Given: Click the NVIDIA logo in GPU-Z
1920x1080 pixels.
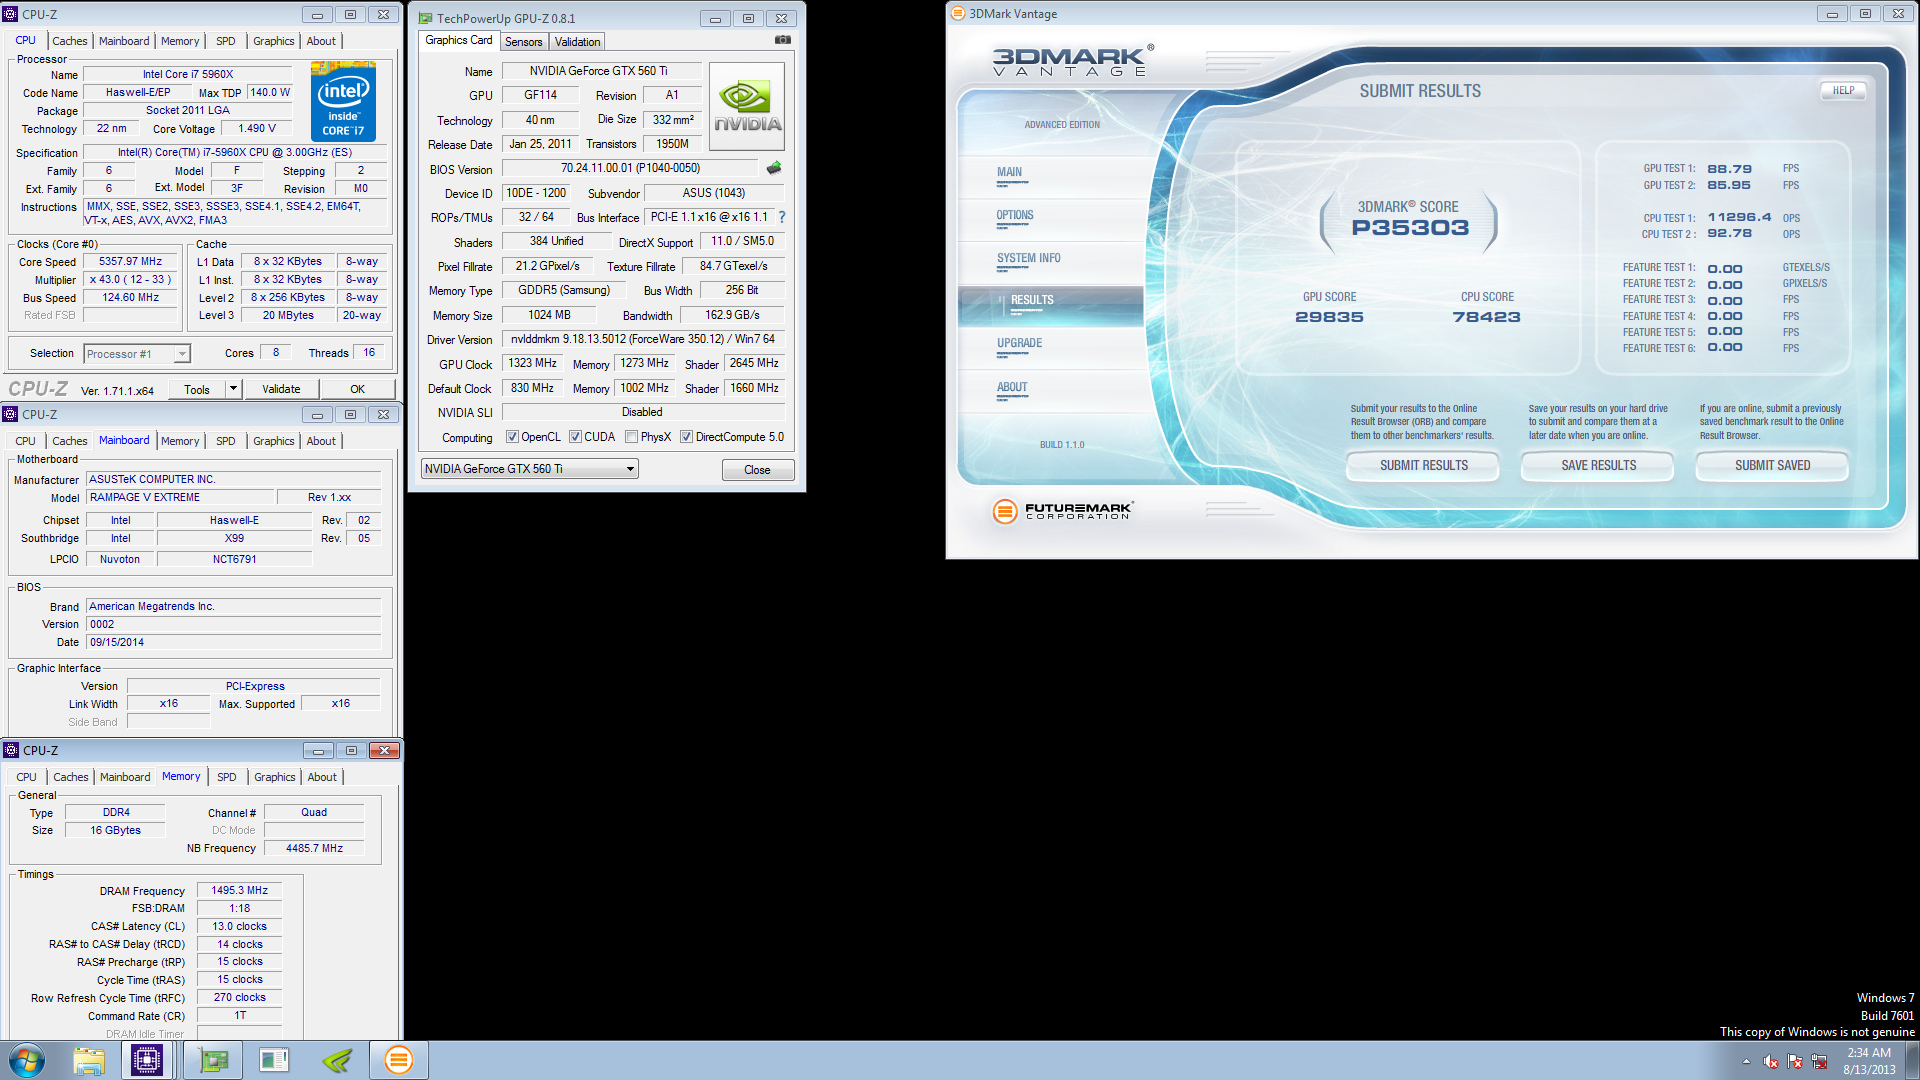Looking at the screenshot, I should (x=747, y=107).
